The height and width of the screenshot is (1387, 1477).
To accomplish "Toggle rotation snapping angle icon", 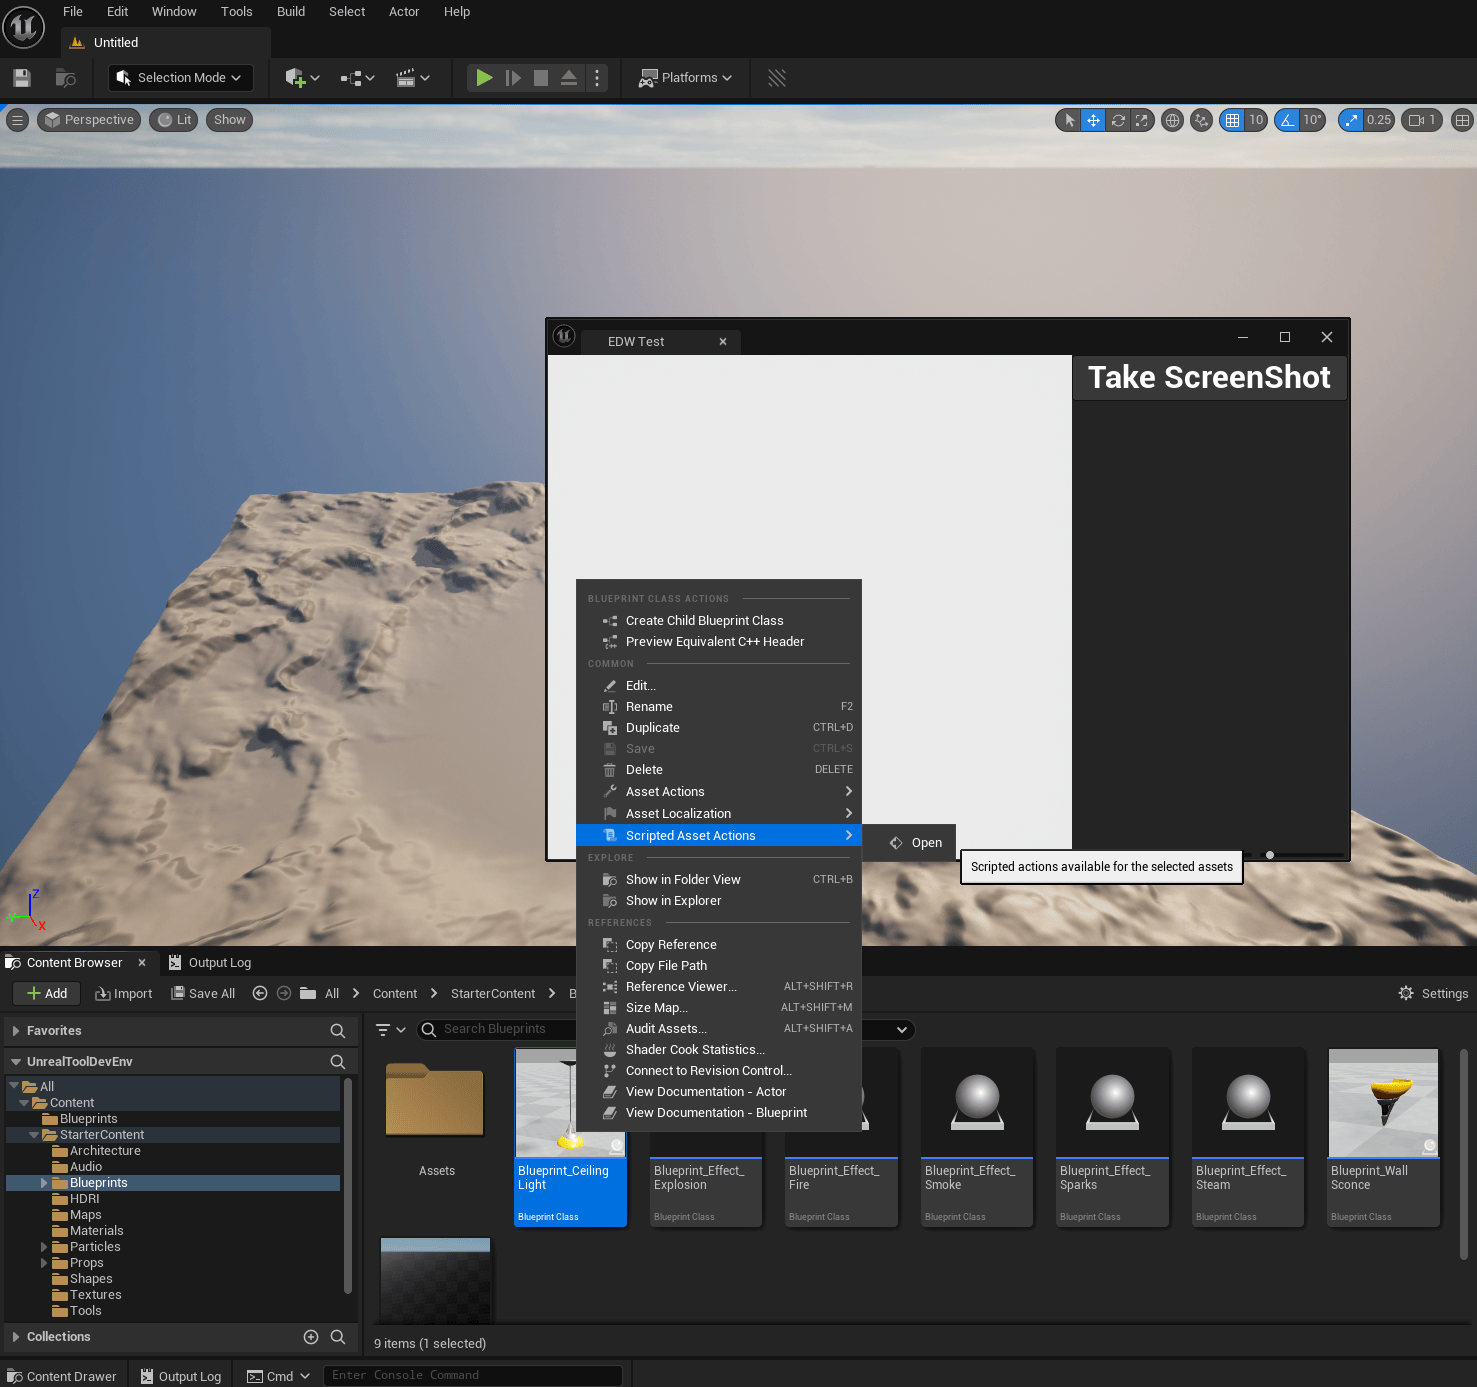I will pyautogui.click(x=1287, y=120).
